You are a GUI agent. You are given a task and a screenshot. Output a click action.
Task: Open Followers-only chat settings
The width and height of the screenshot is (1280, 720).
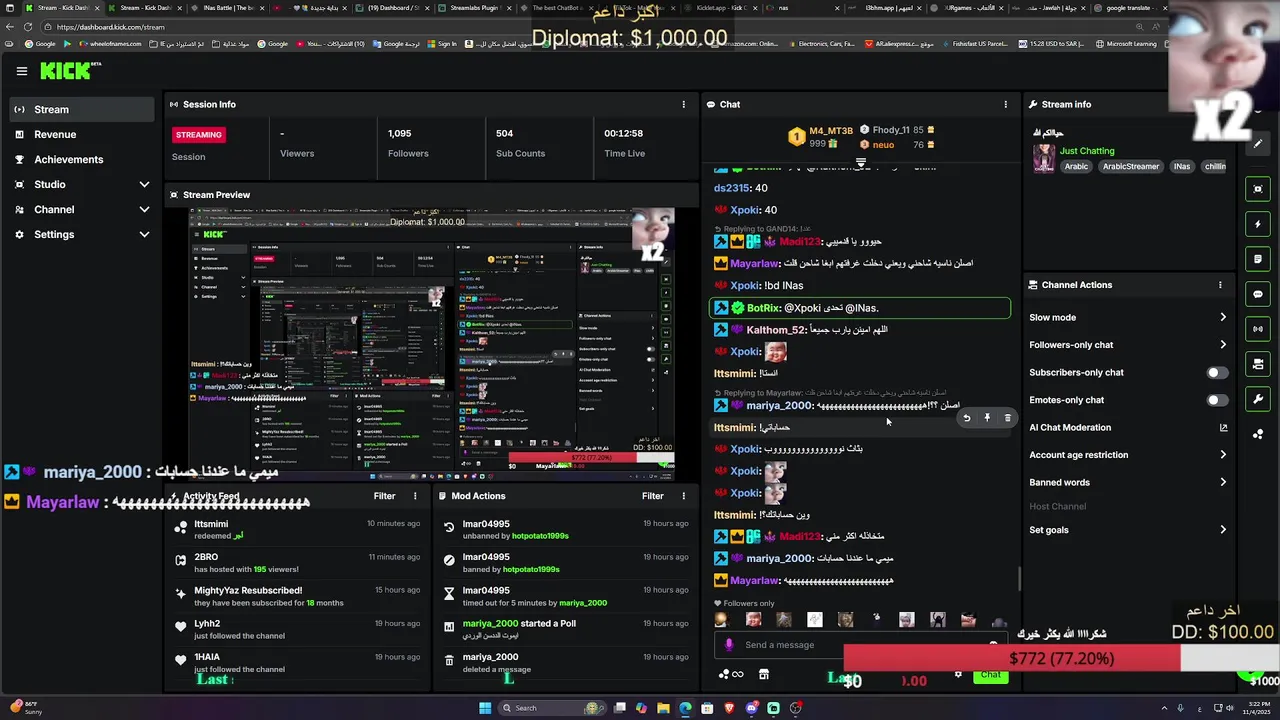(1128, 345)
